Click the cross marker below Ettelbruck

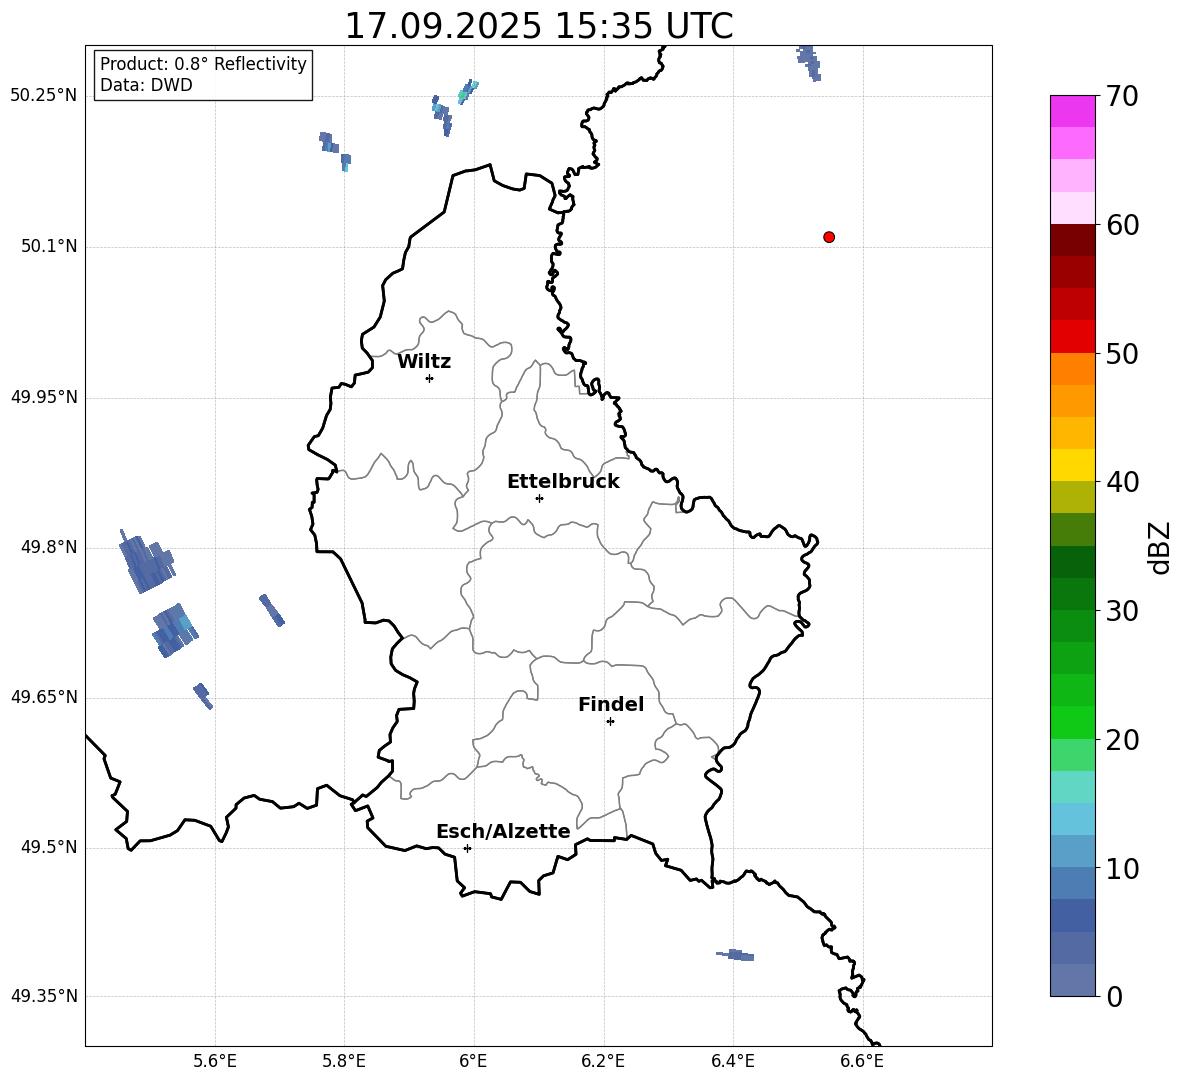(x=539, y=498)
